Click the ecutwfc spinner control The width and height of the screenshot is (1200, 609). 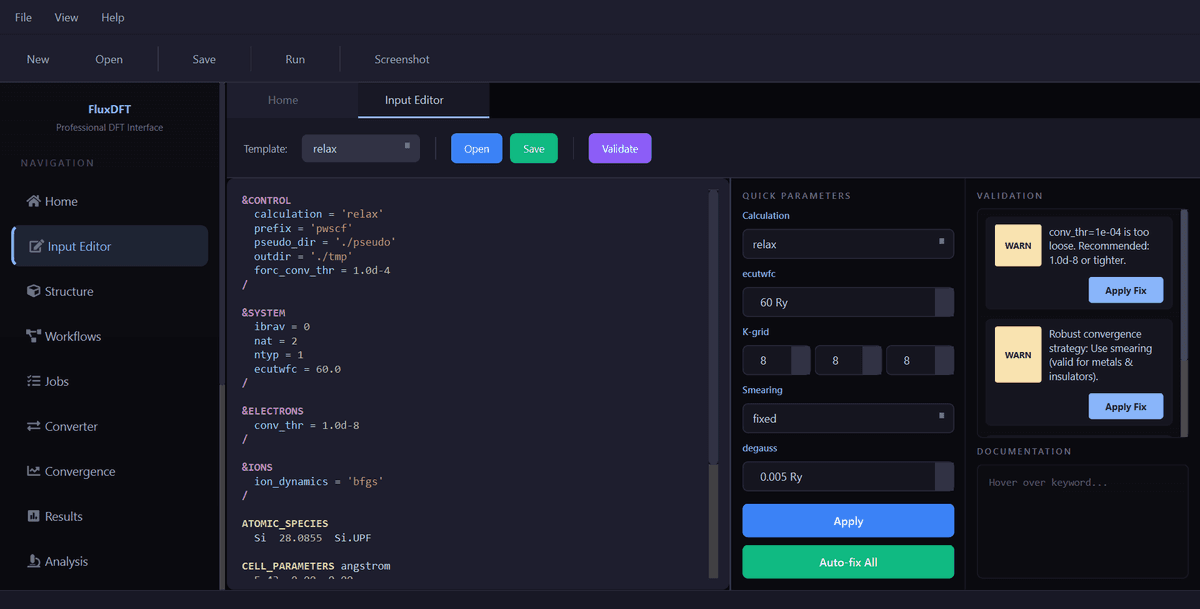[x=943, y=302]
